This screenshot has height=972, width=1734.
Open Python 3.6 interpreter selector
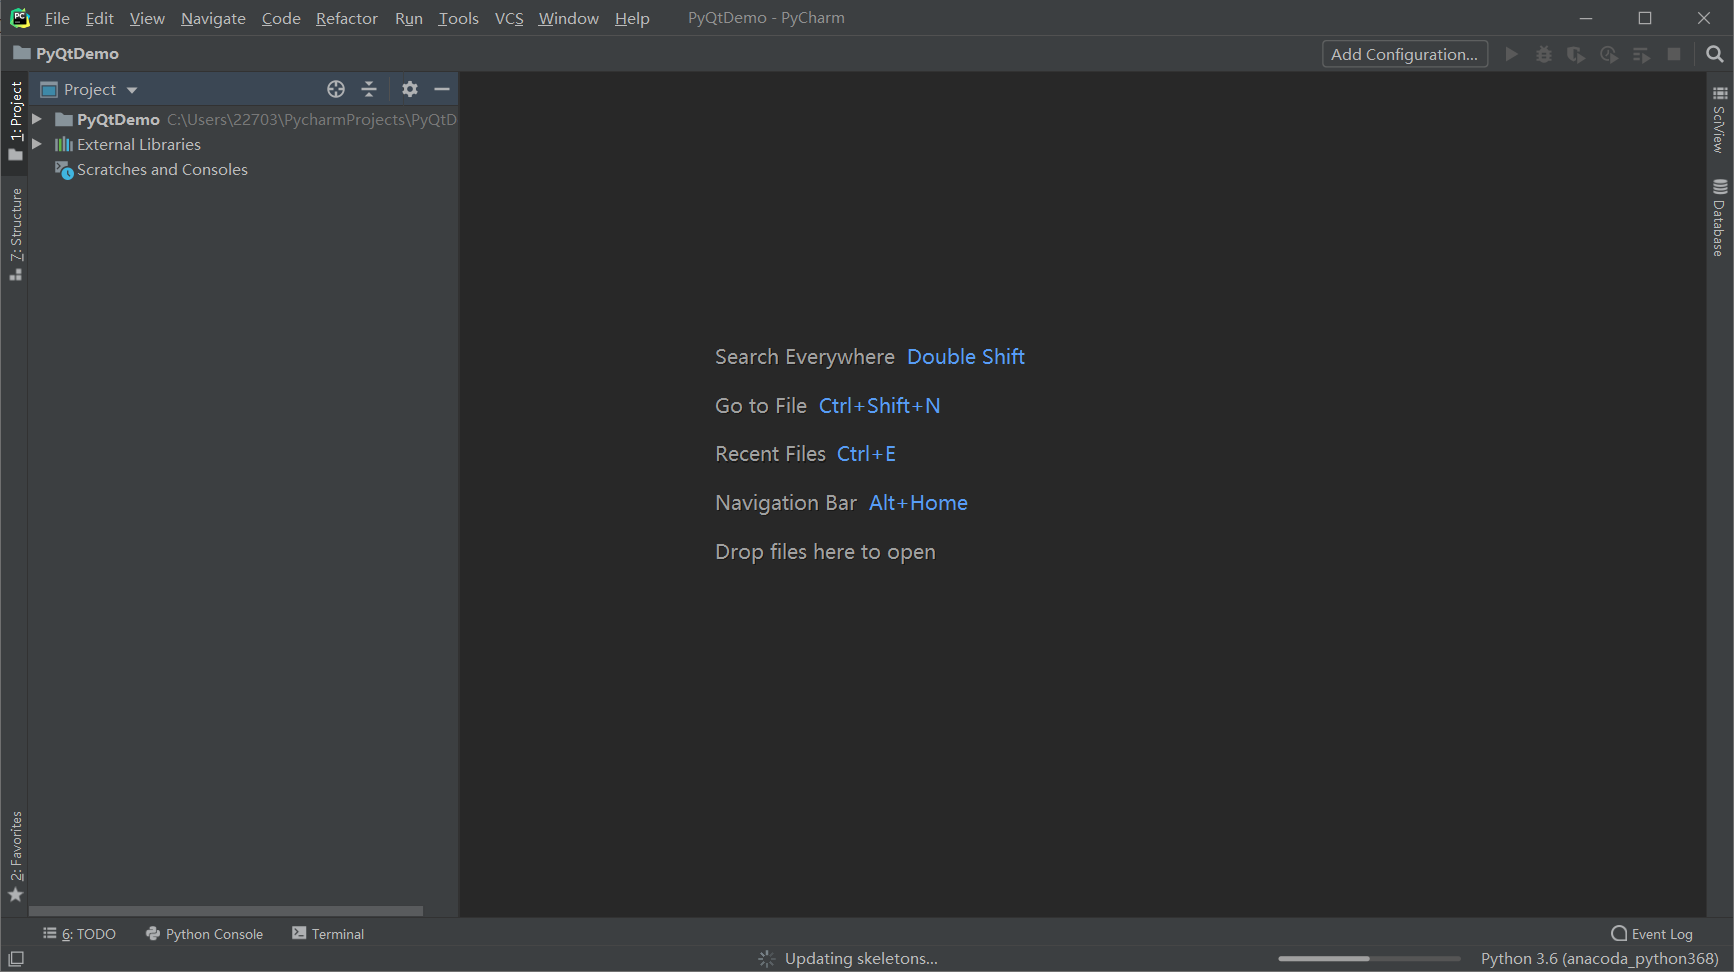1599,959
